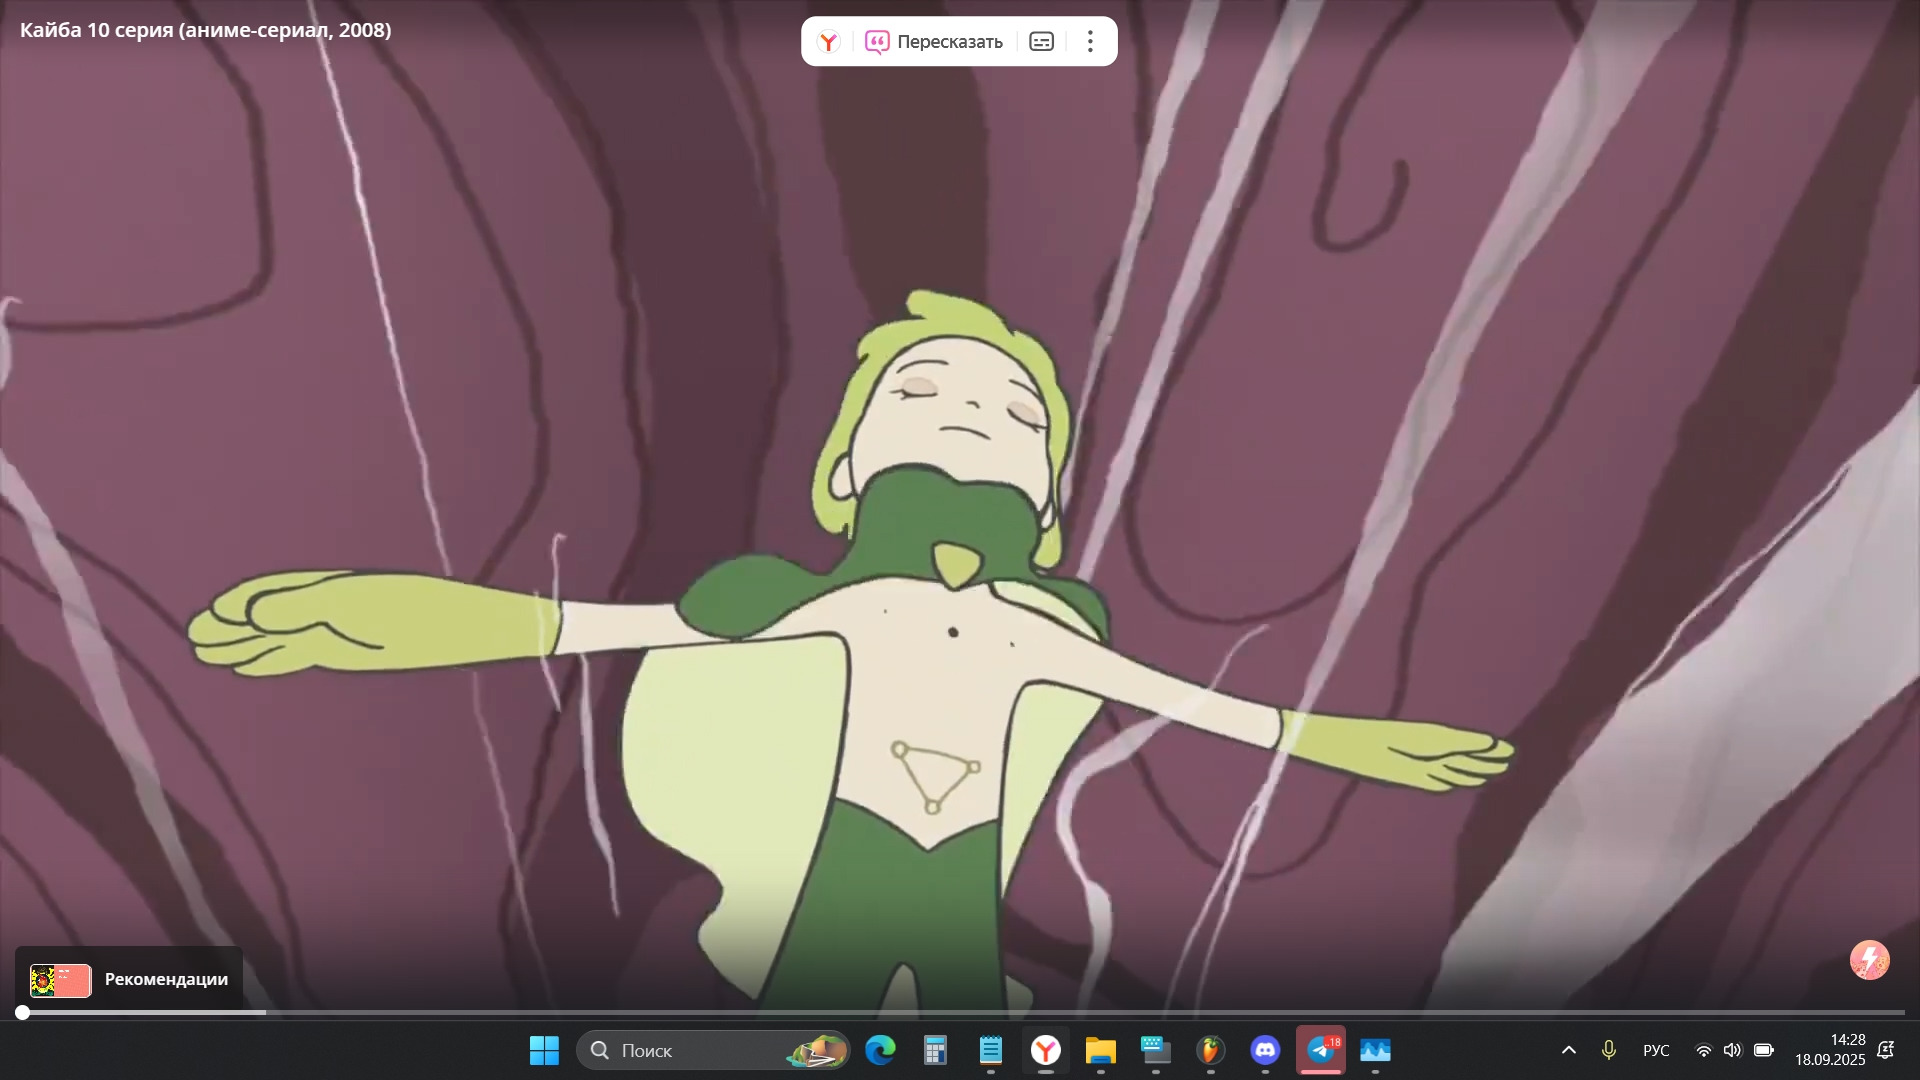Open FL Studio from the taskbar
This screenshot has height=1080, width=1920.
(1210, 1051)
